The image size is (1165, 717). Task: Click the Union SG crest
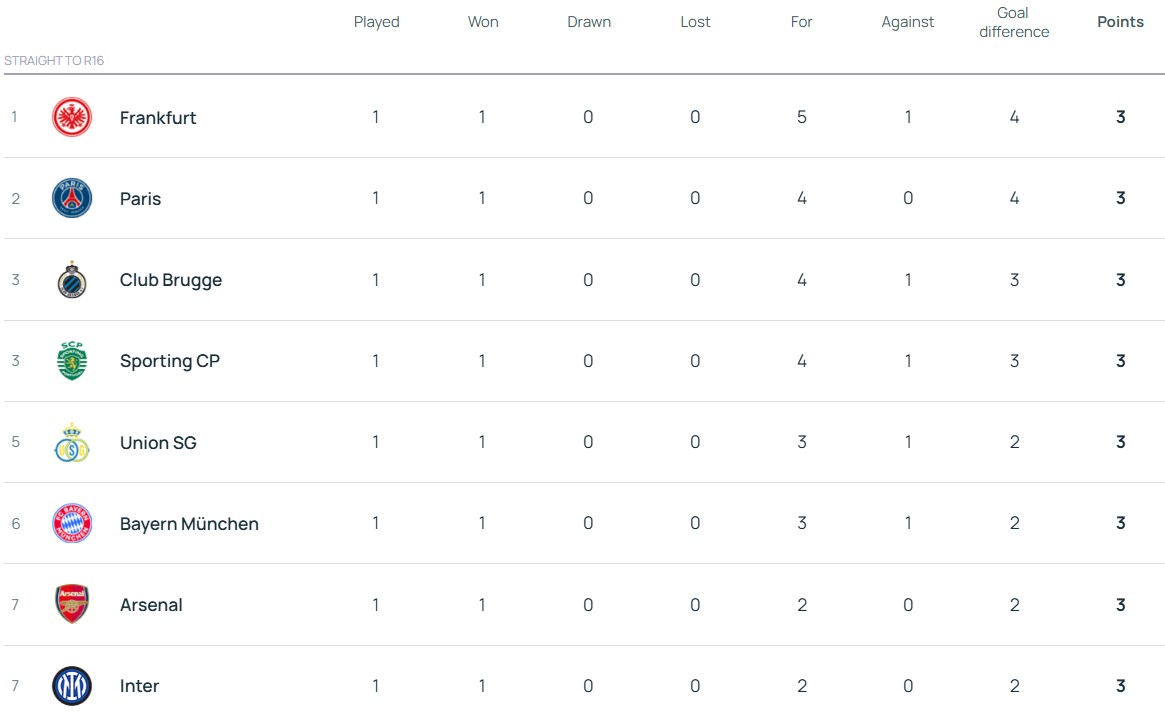(72, 442)
